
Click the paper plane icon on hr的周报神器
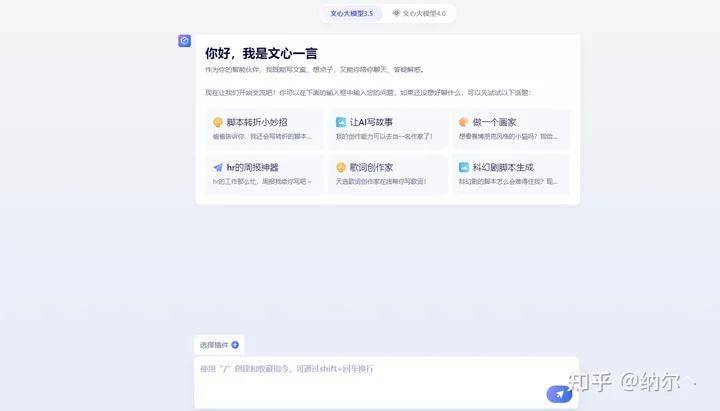click(218, 168)
